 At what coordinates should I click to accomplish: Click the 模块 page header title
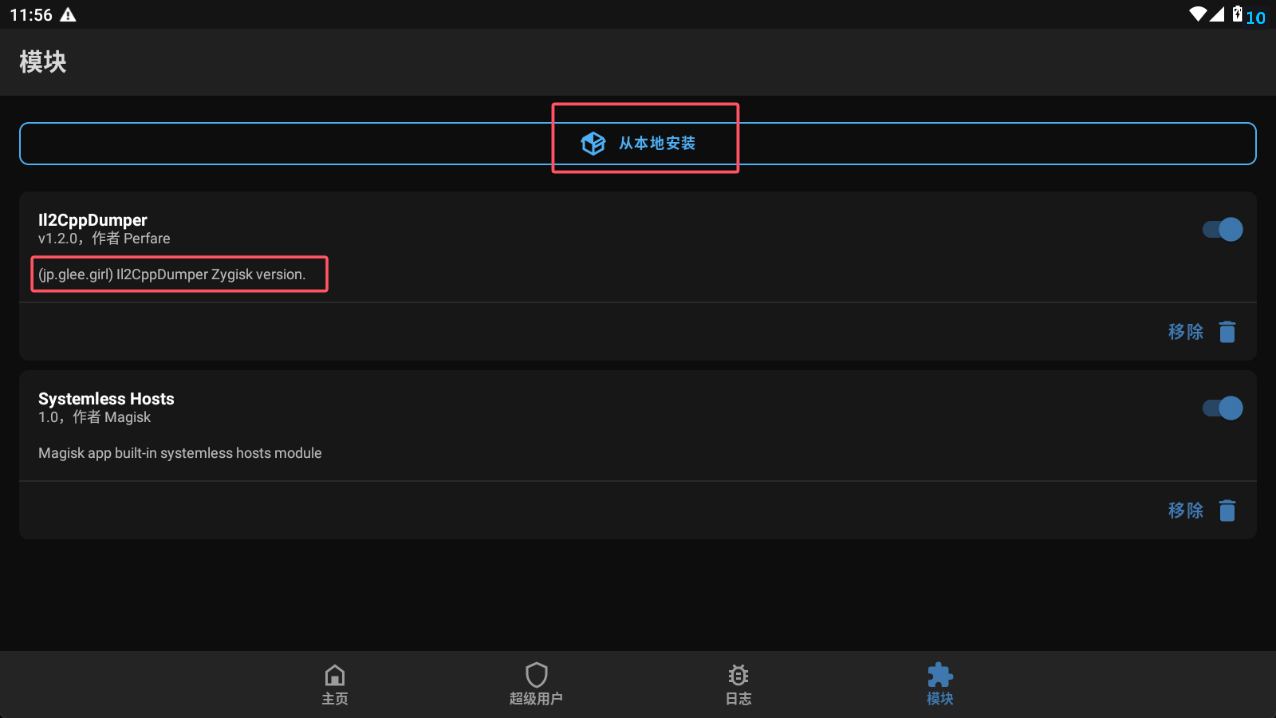(x=43, y=62)
